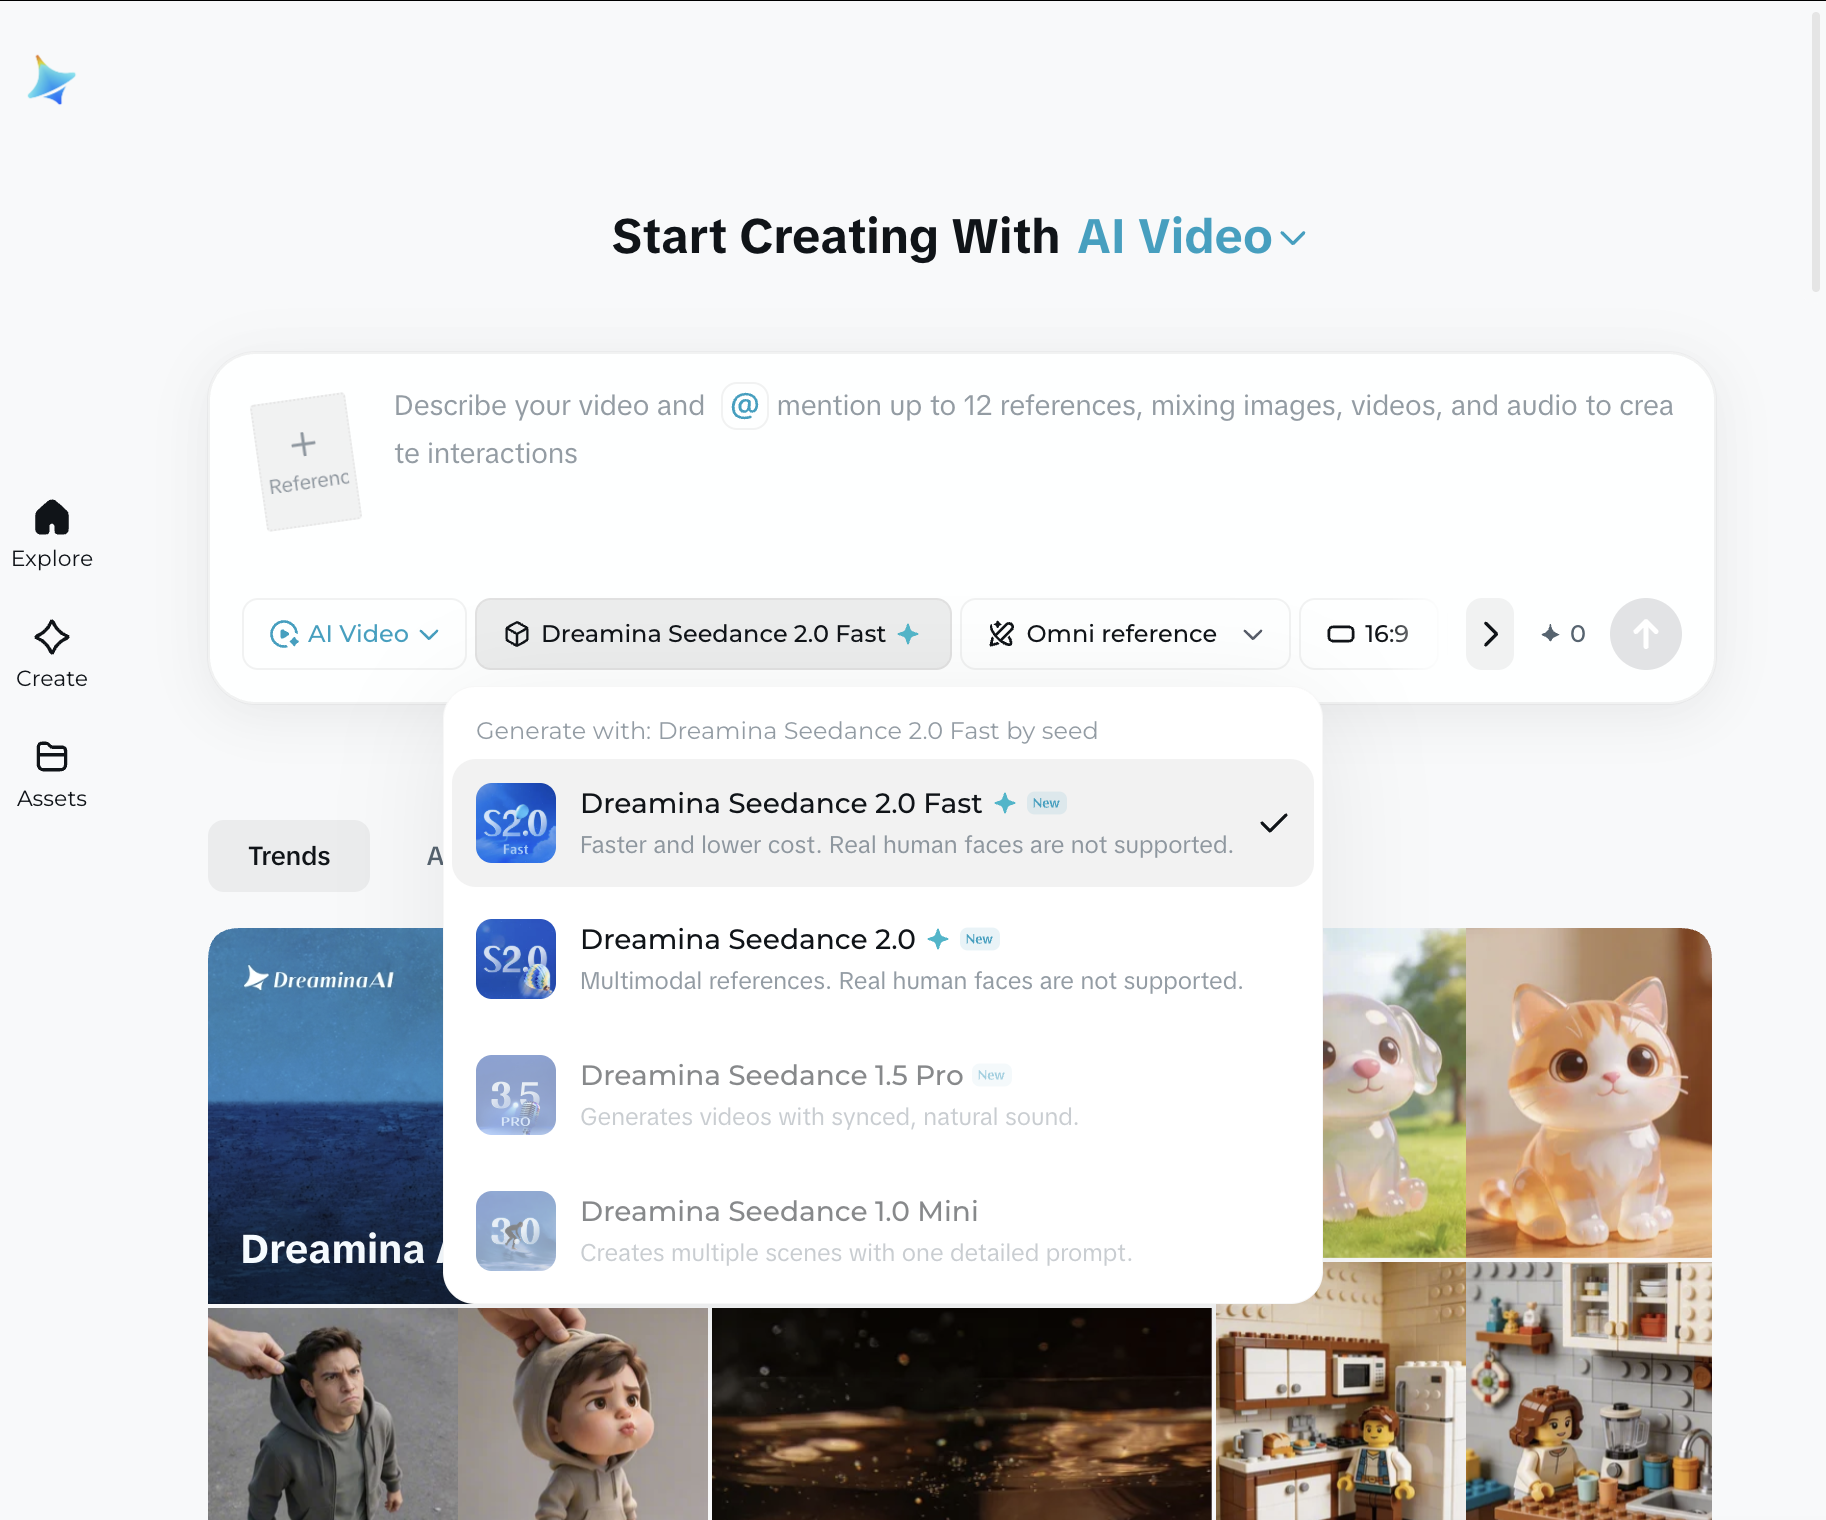Click the 'Generate with: Dreamina Seedance 2.0 Fast by seed' text

(x=787, y=731)
